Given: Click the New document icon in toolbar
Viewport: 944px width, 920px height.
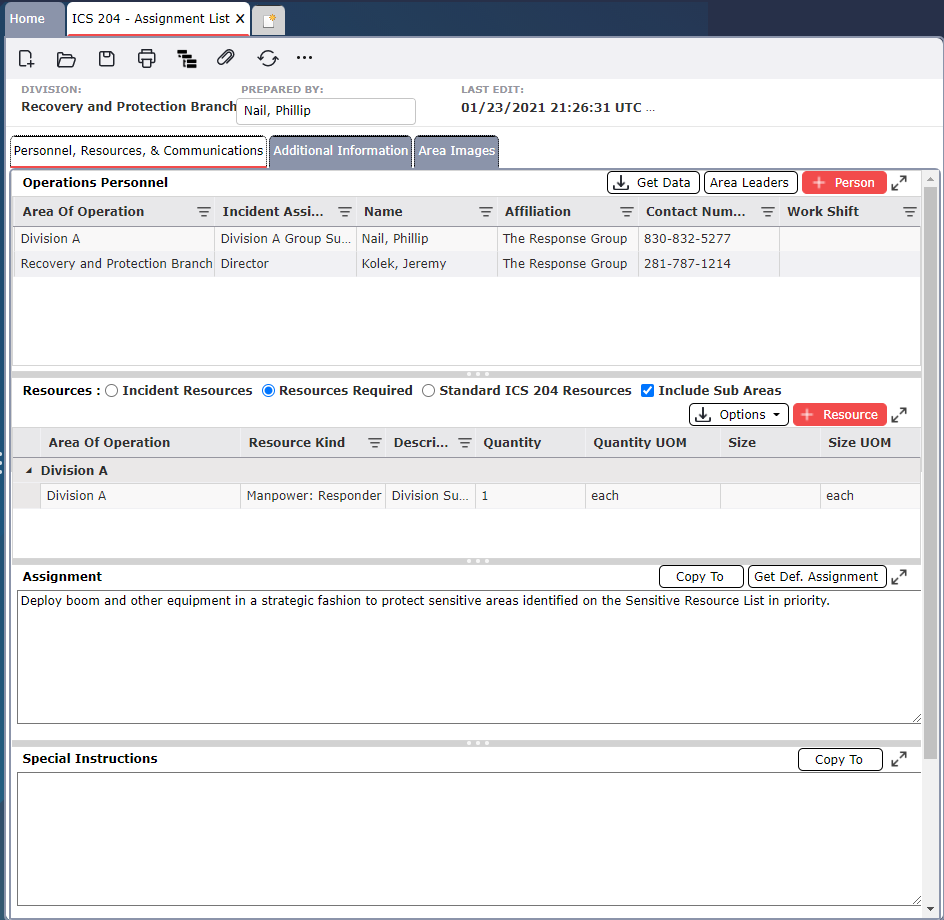Looking at the screenshot, I should (x=27, y=59).
